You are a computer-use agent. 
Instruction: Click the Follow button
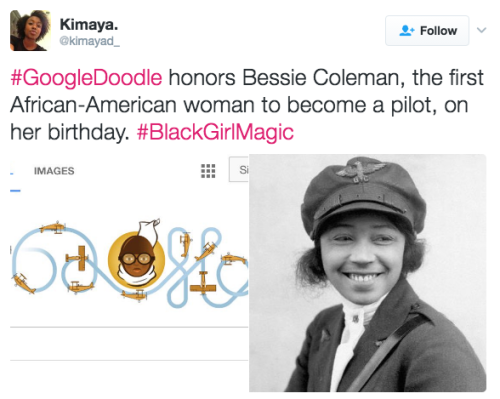(427, 31)
